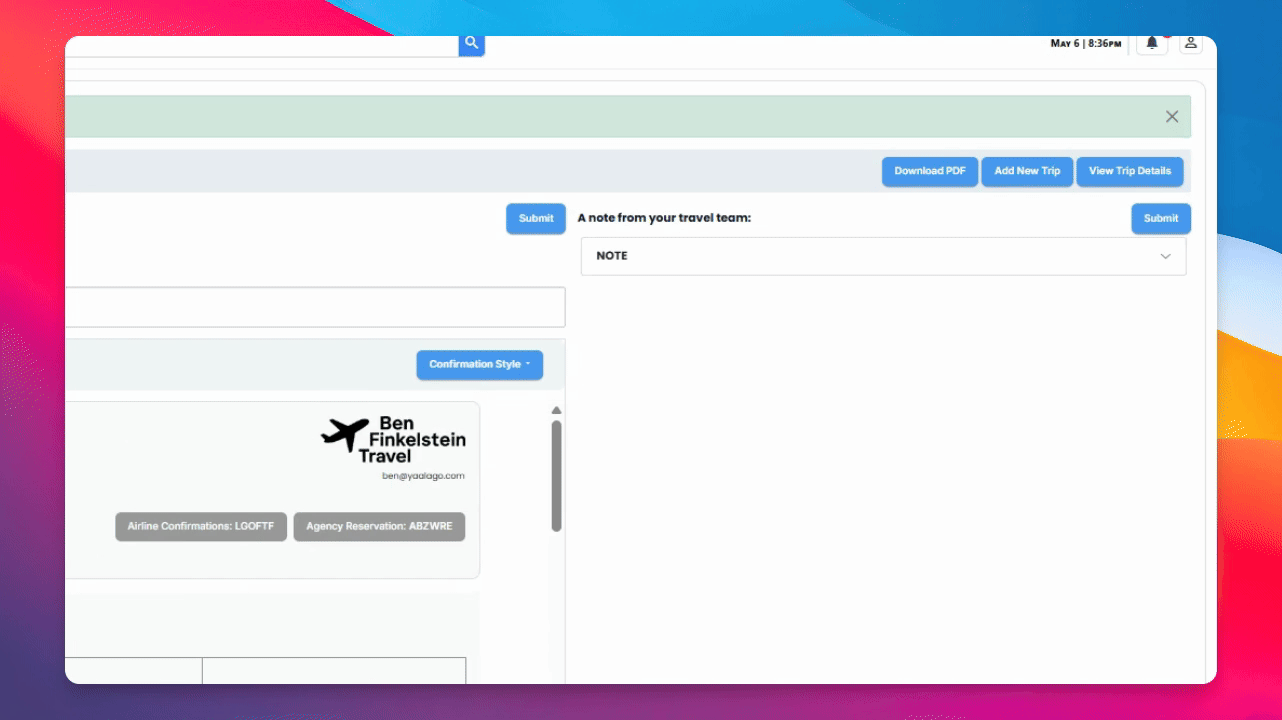Click the May 6 | 8:36pm date text
Viewport: 1282px width, 720px height.
[x=1085, y=44]
